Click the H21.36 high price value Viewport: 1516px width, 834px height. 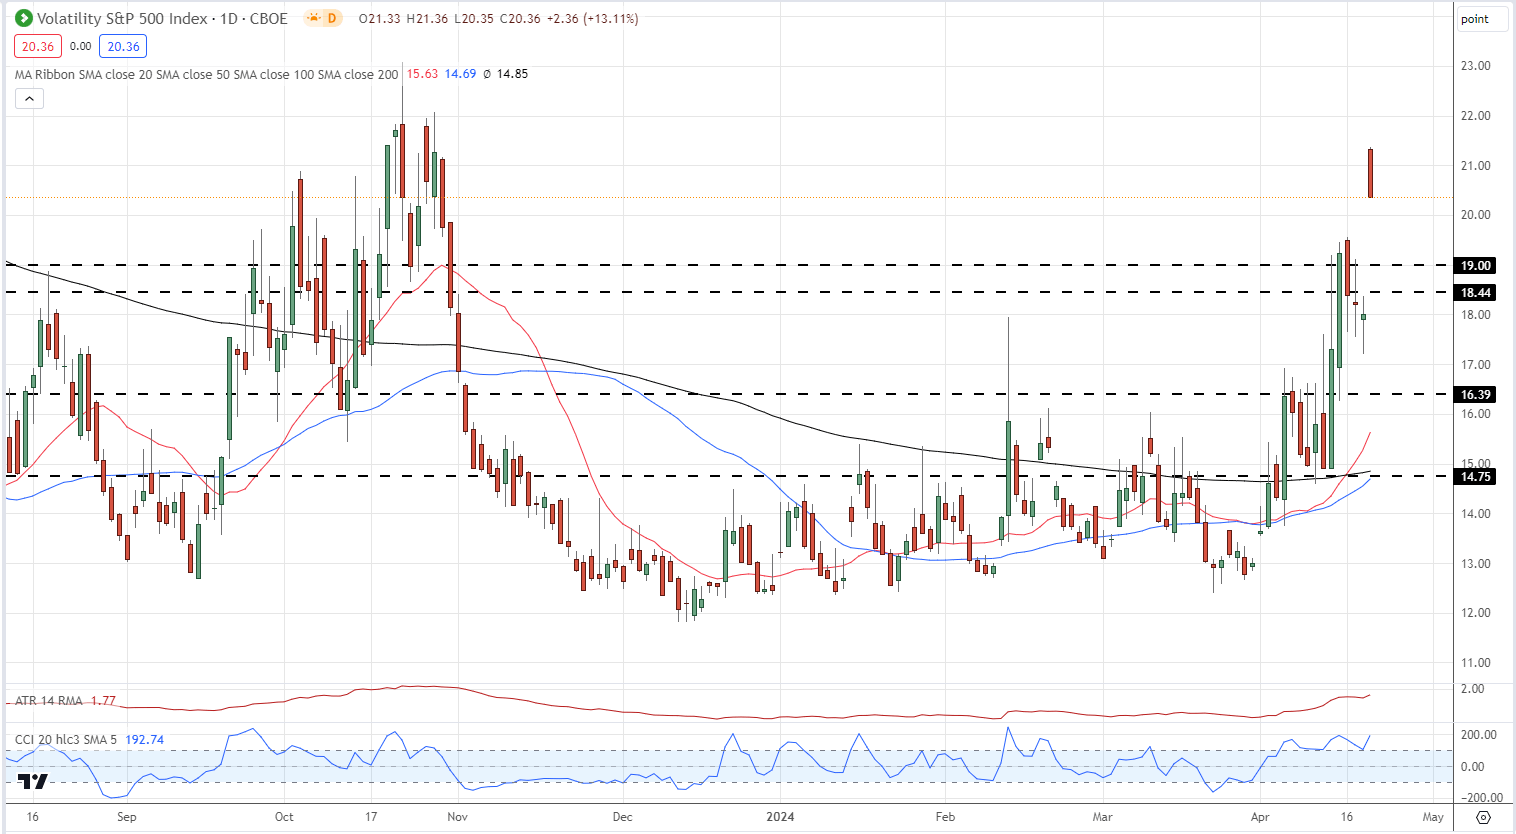click(427, 18)
